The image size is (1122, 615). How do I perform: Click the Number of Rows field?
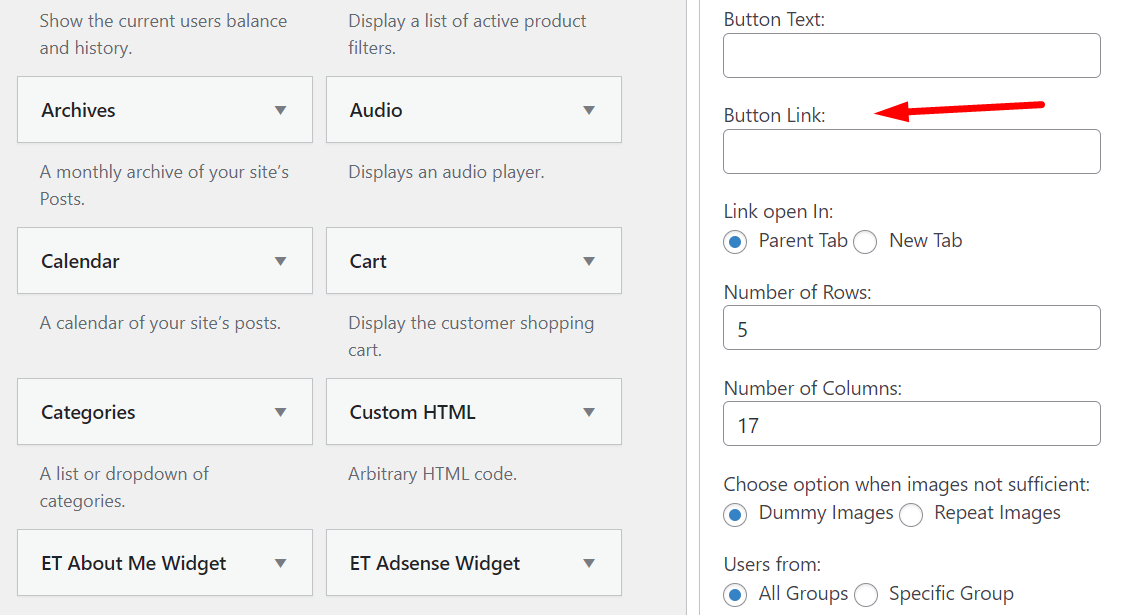pos(911,328)
